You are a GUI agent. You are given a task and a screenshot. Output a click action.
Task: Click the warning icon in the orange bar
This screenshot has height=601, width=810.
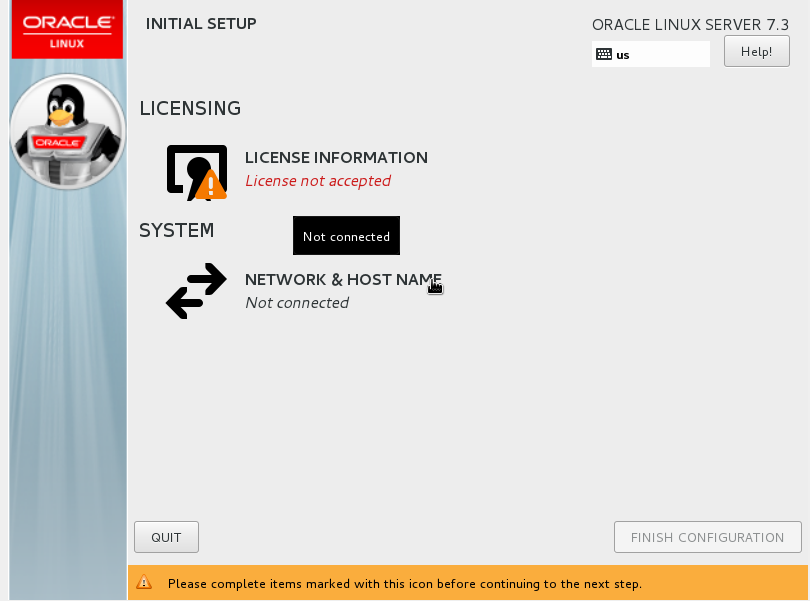(x=144, y=582)
